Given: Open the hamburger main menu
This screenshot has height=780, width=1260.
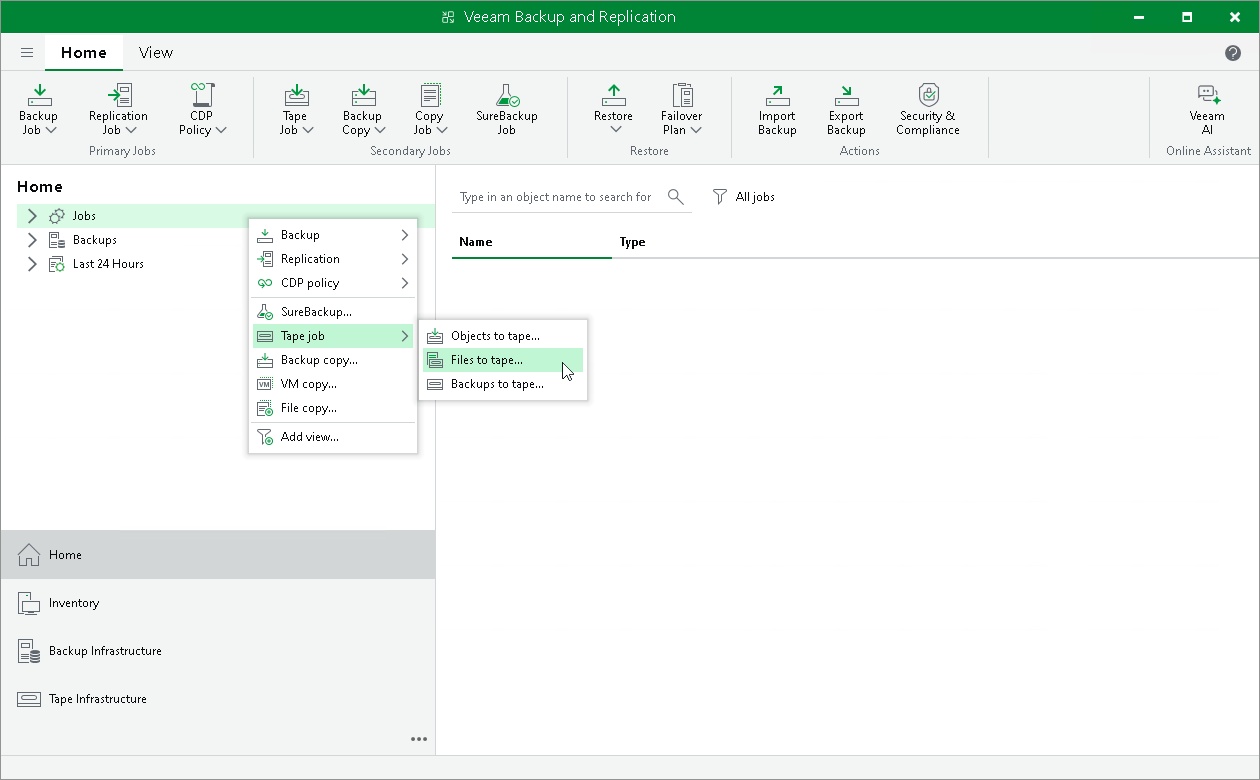Looking at the screenshot, I should click(26, 52).
